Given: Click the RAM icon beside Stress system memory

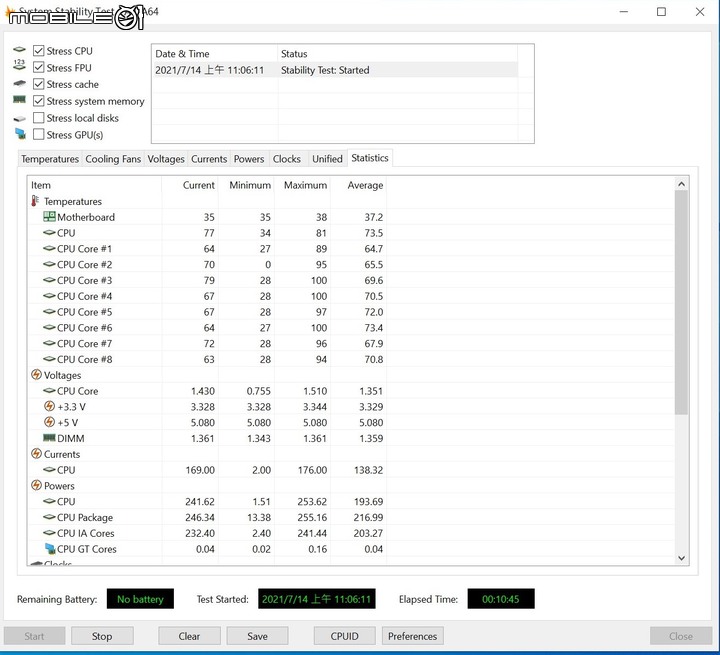Looking at the screenshot, I should coord(19,99).
